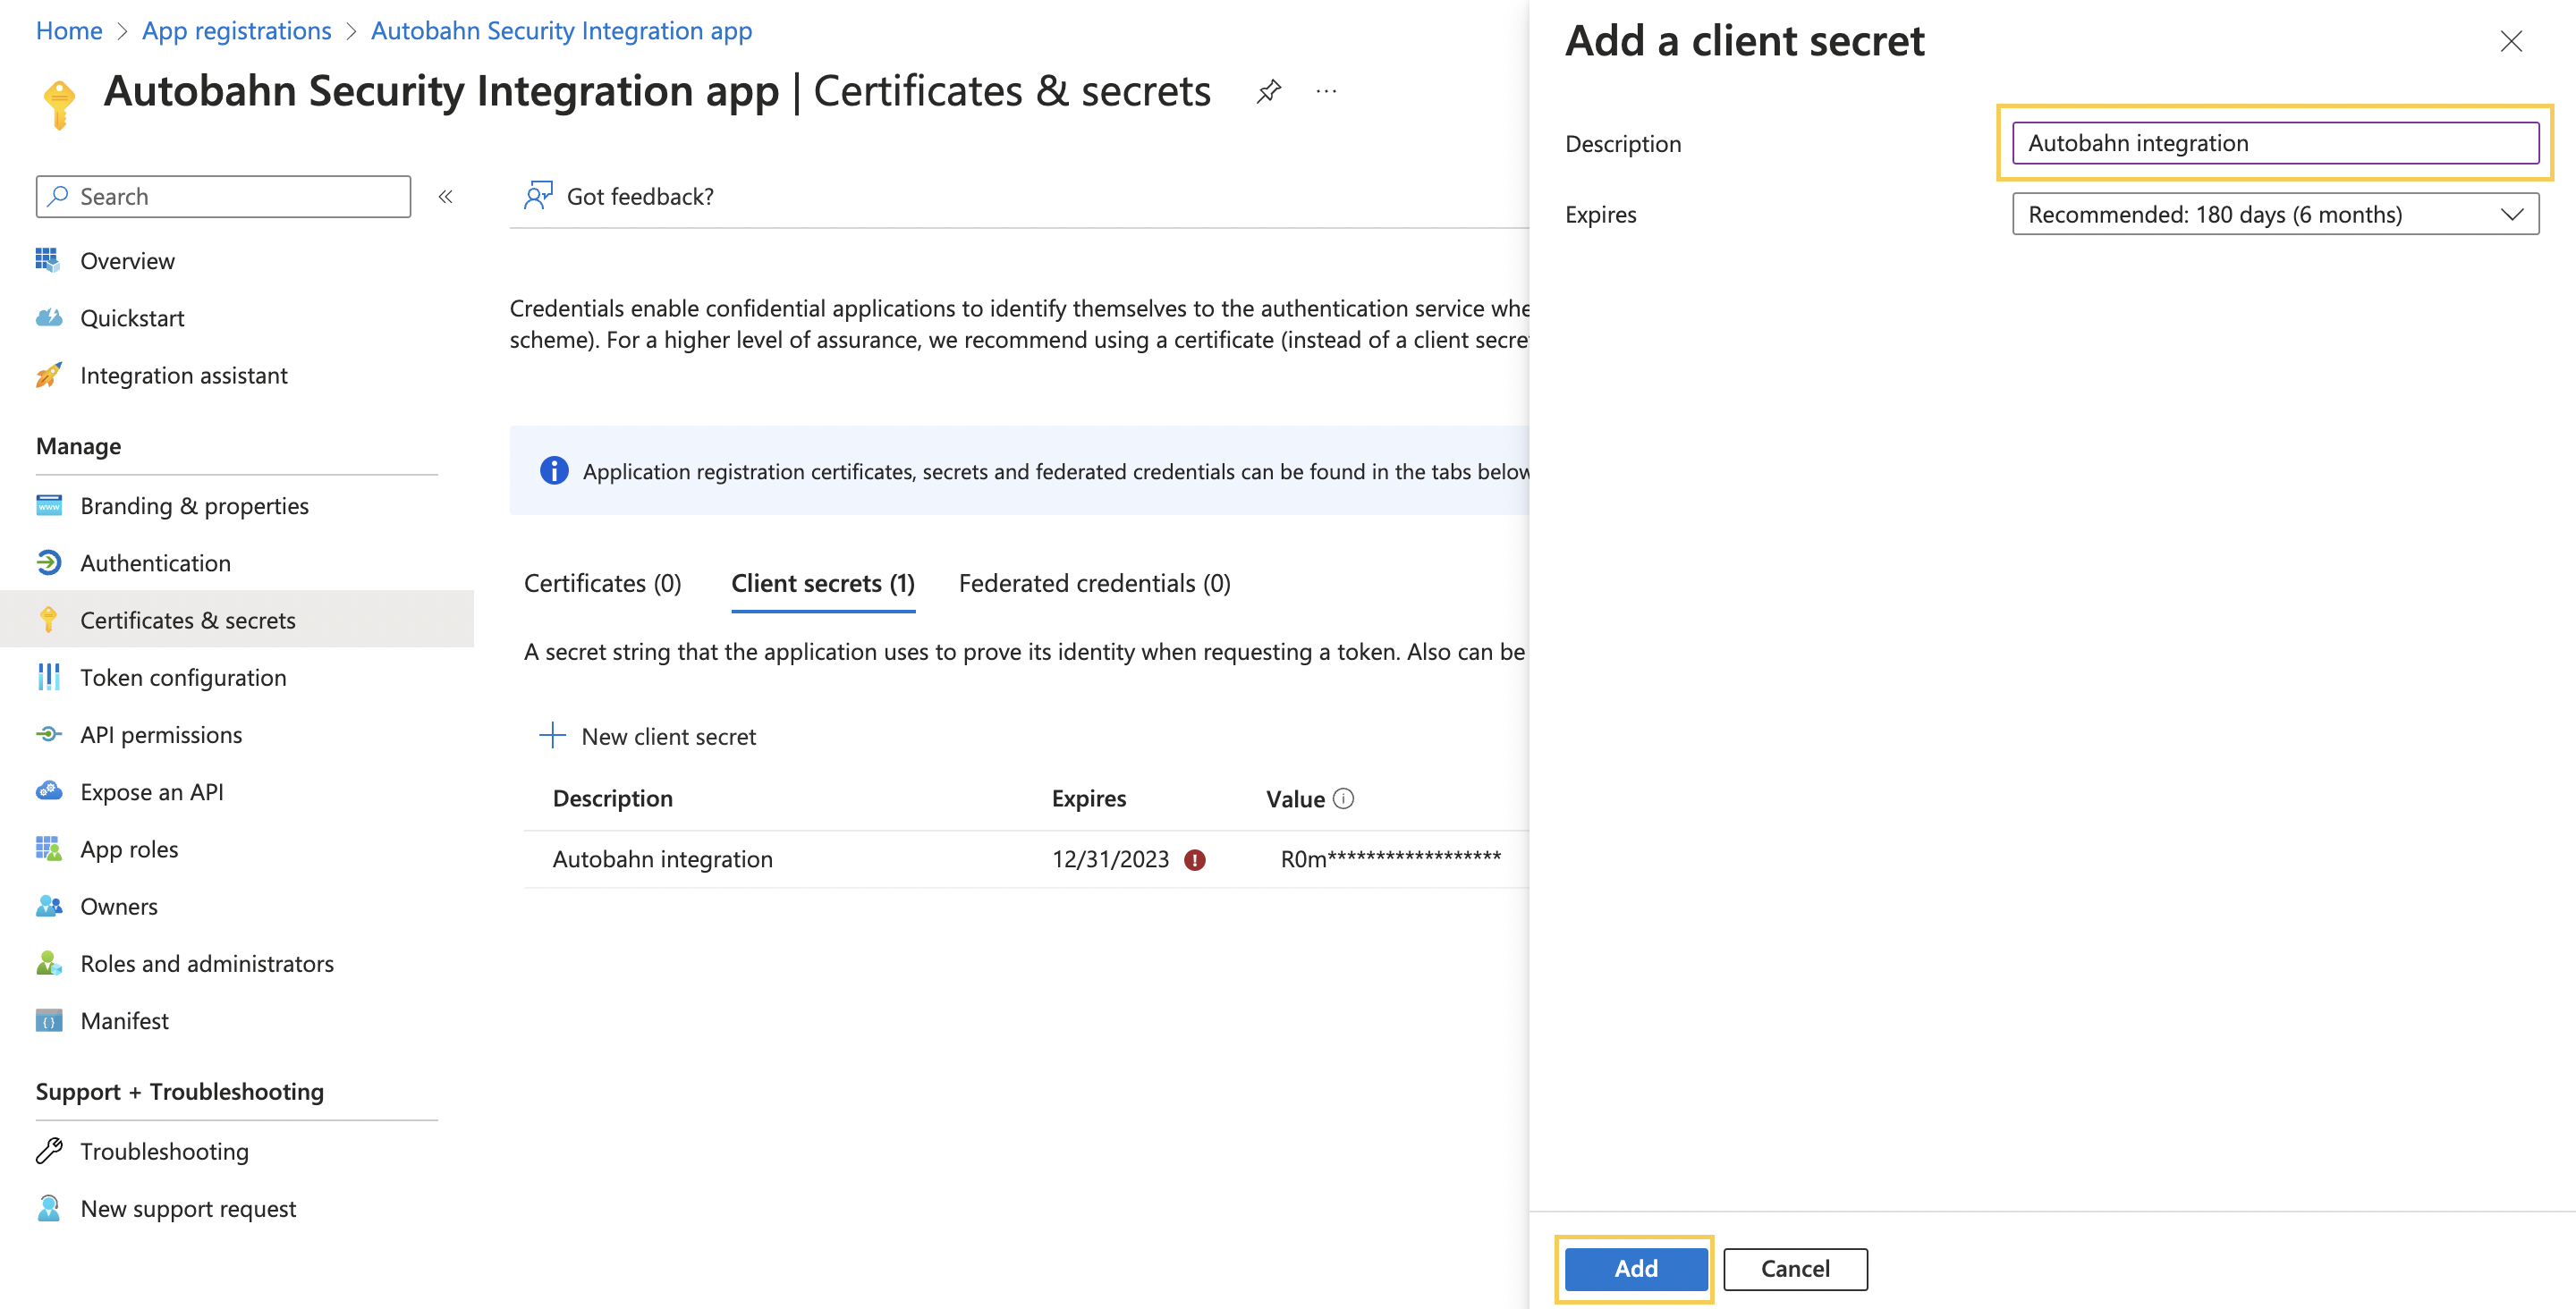The width and height of the screenshot is (2576, 1309).
Task: Click the Expires column header
Action: (1088, 799)
